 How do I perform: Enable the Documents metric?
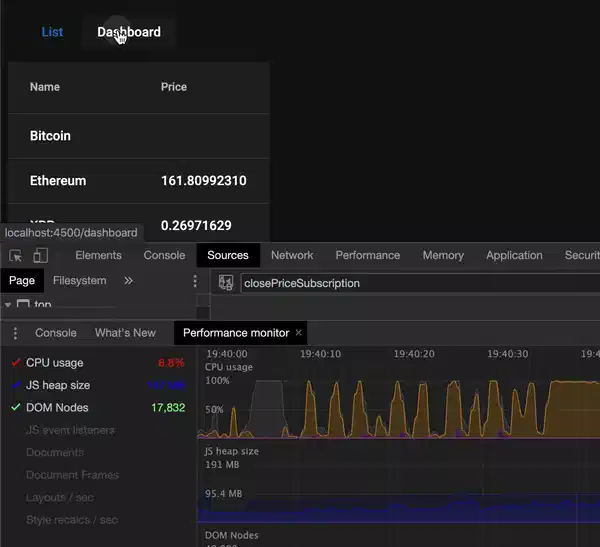(55, 452)
